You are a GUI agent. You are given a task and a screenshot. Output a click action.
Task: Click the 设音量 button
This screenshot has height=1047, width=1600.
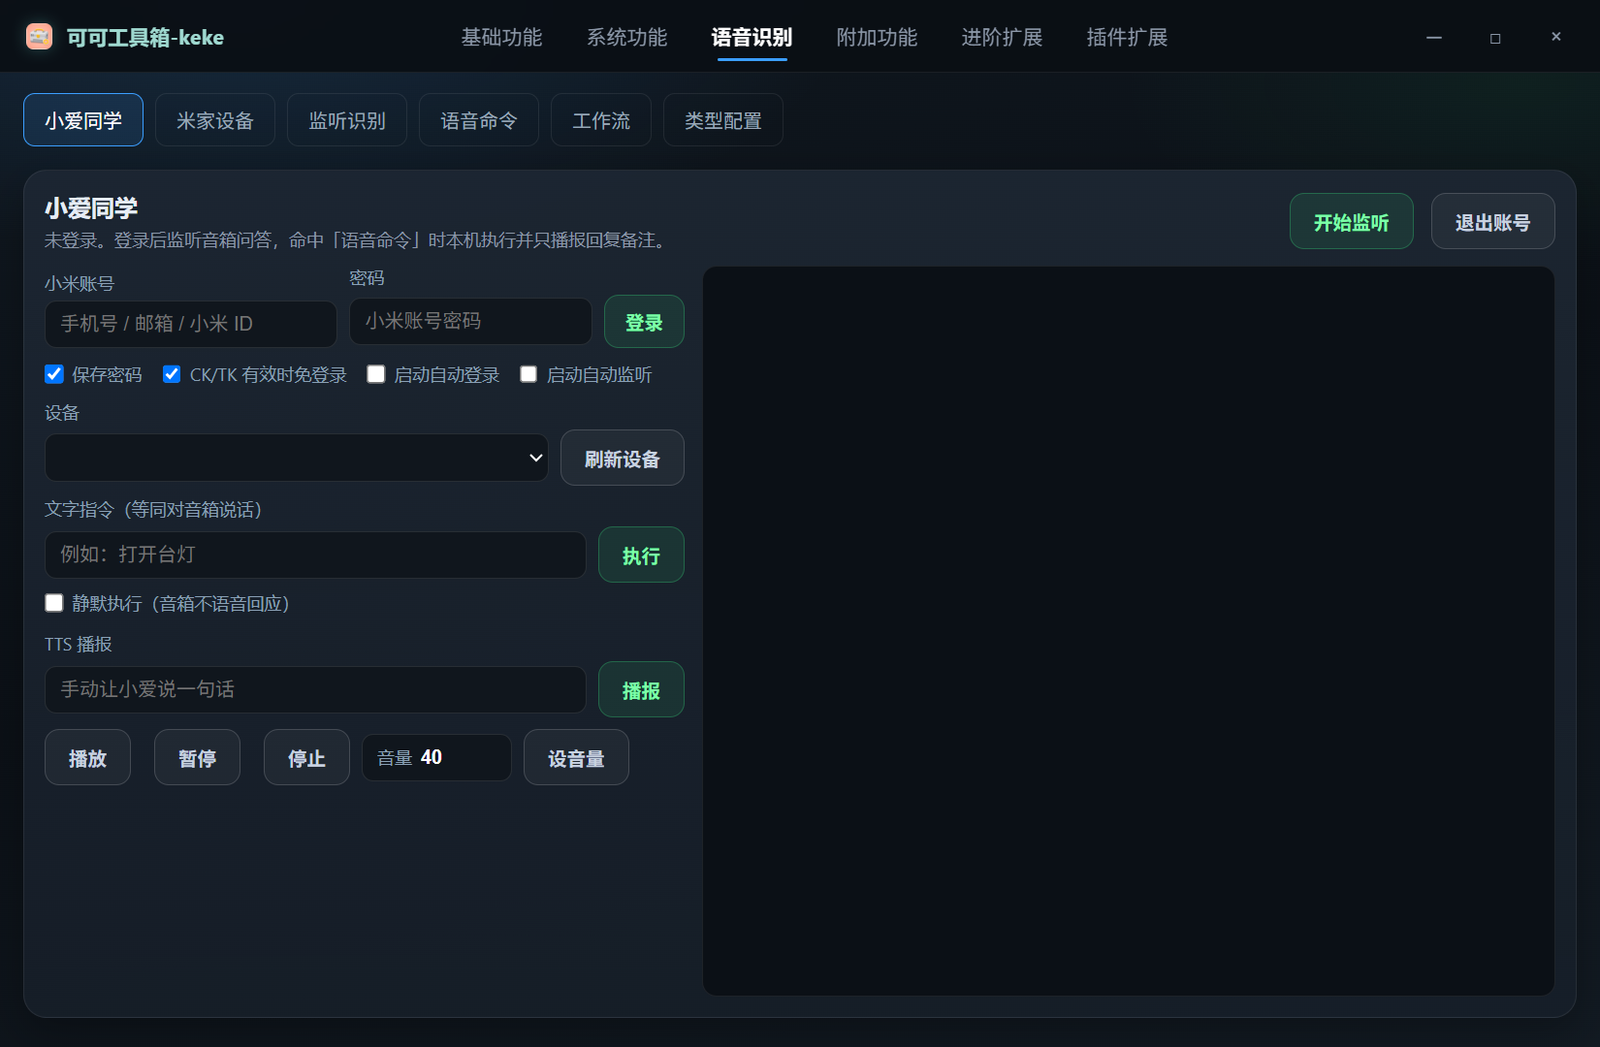(x=576, y=758)
